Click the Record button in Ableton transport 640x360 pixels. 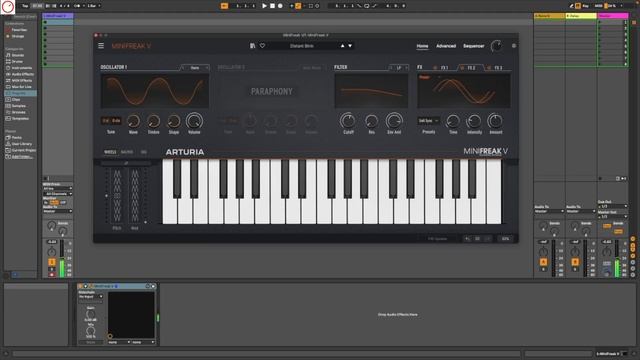point(280,6)
